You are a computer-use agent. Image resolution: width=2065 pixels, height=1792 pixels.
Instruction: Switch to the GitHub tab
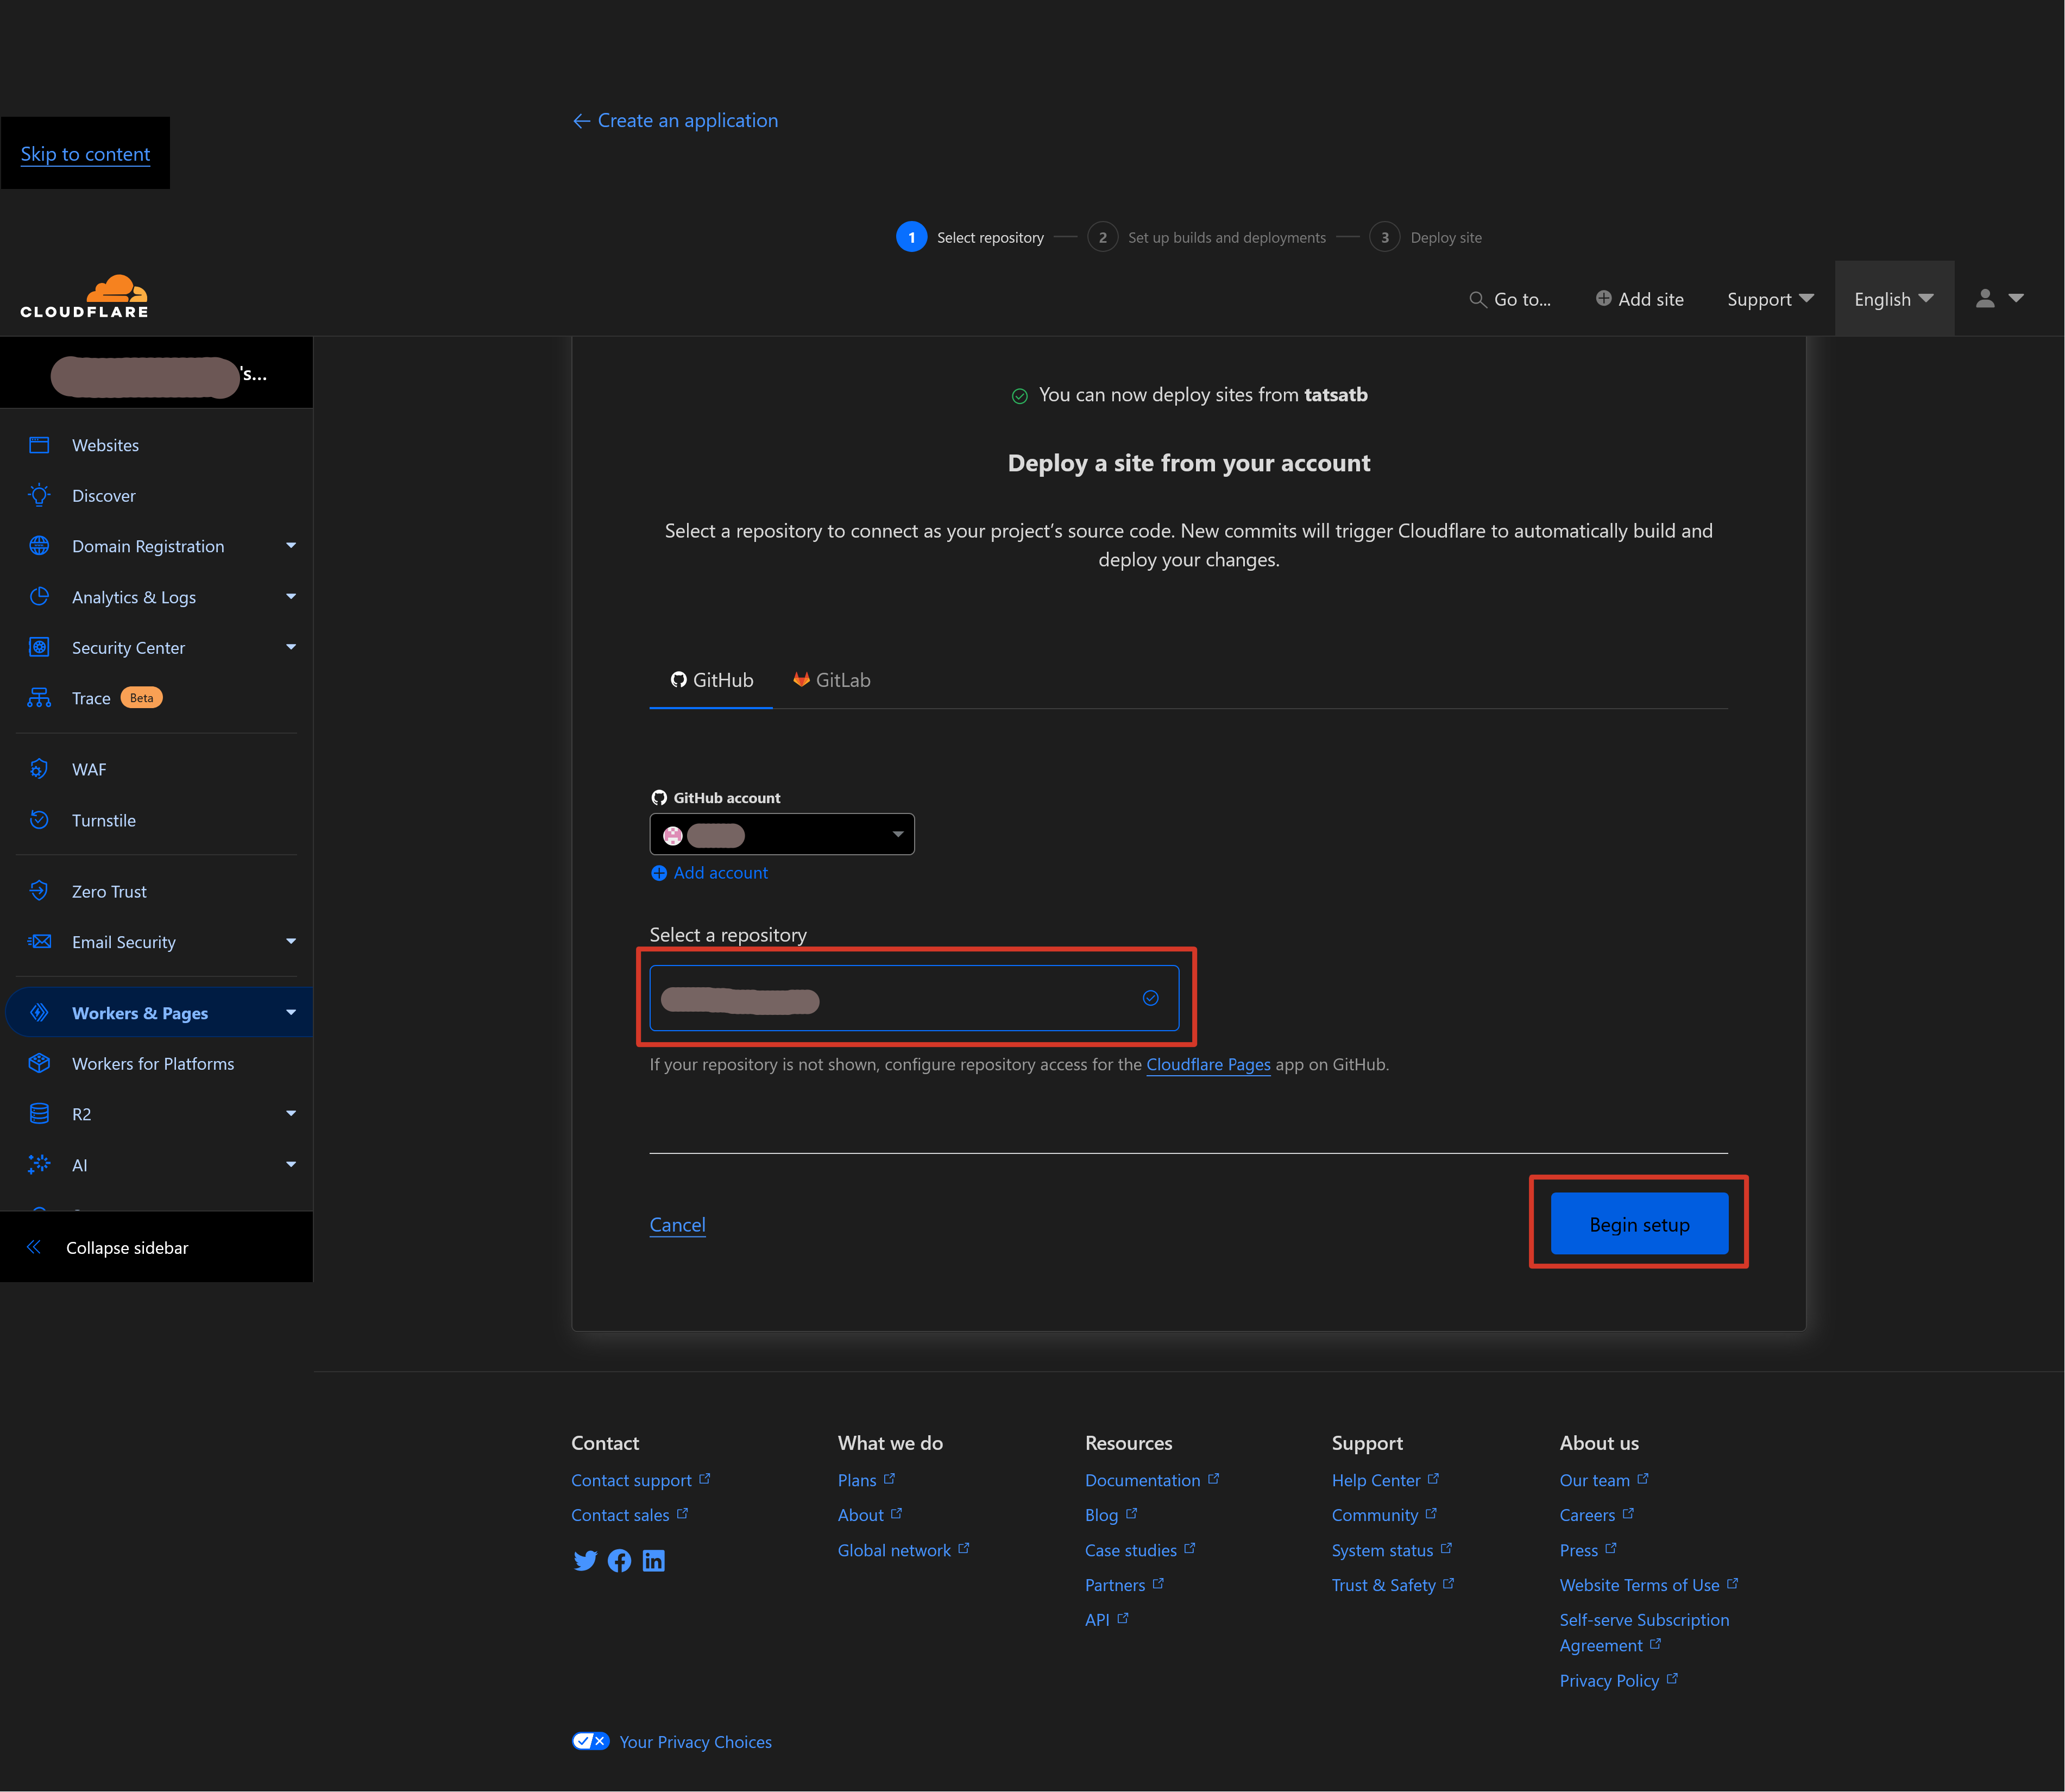(x=711, y=679)
